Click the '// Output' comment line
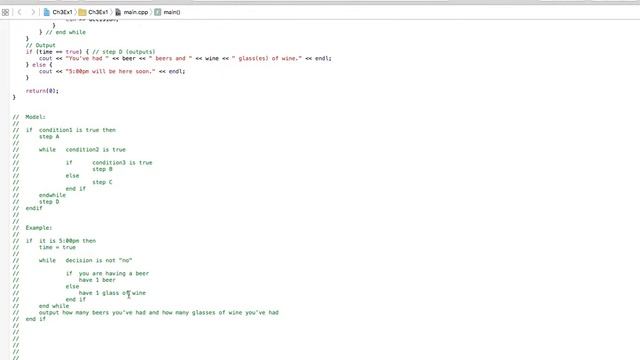Image resolution: width=640 pixels, height=360 pixels. [x=40, y=45]
